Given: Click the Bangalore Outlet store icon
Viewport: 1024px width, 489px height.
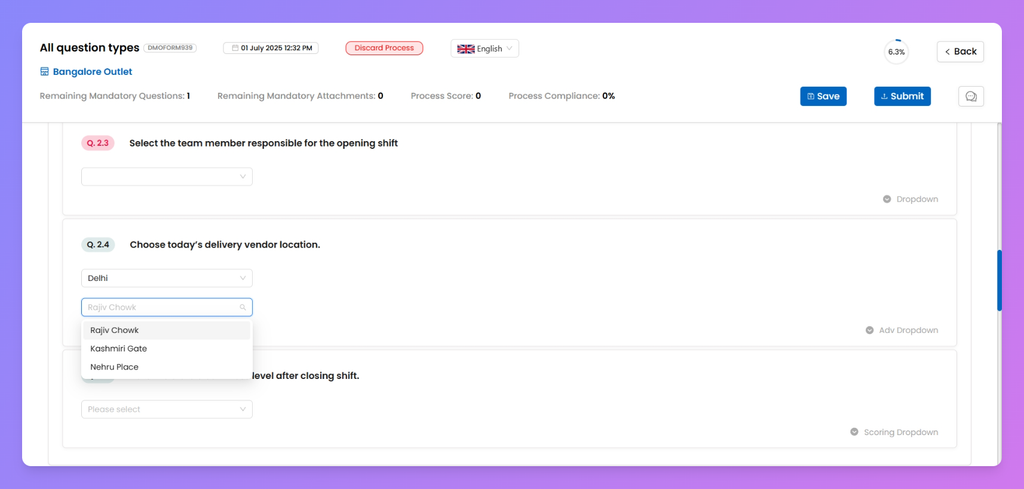Looking at the screenshot, I should pos(44,71).
